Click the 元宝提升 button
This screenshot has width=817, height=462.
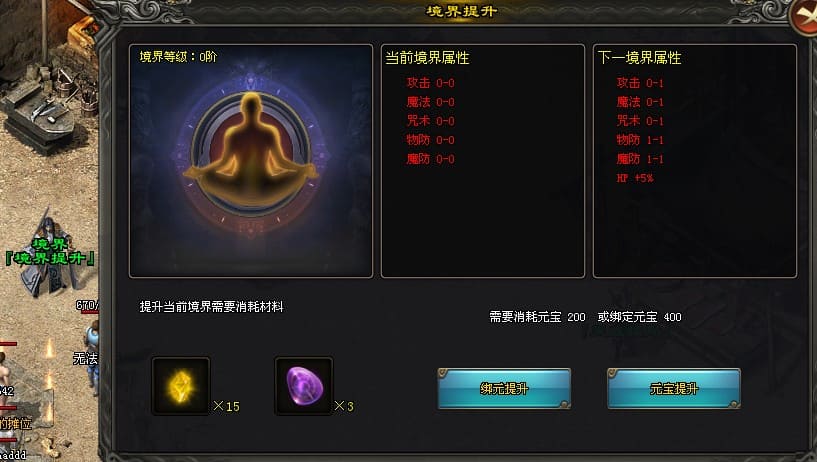pyautogui.click(x=674, y=389)
